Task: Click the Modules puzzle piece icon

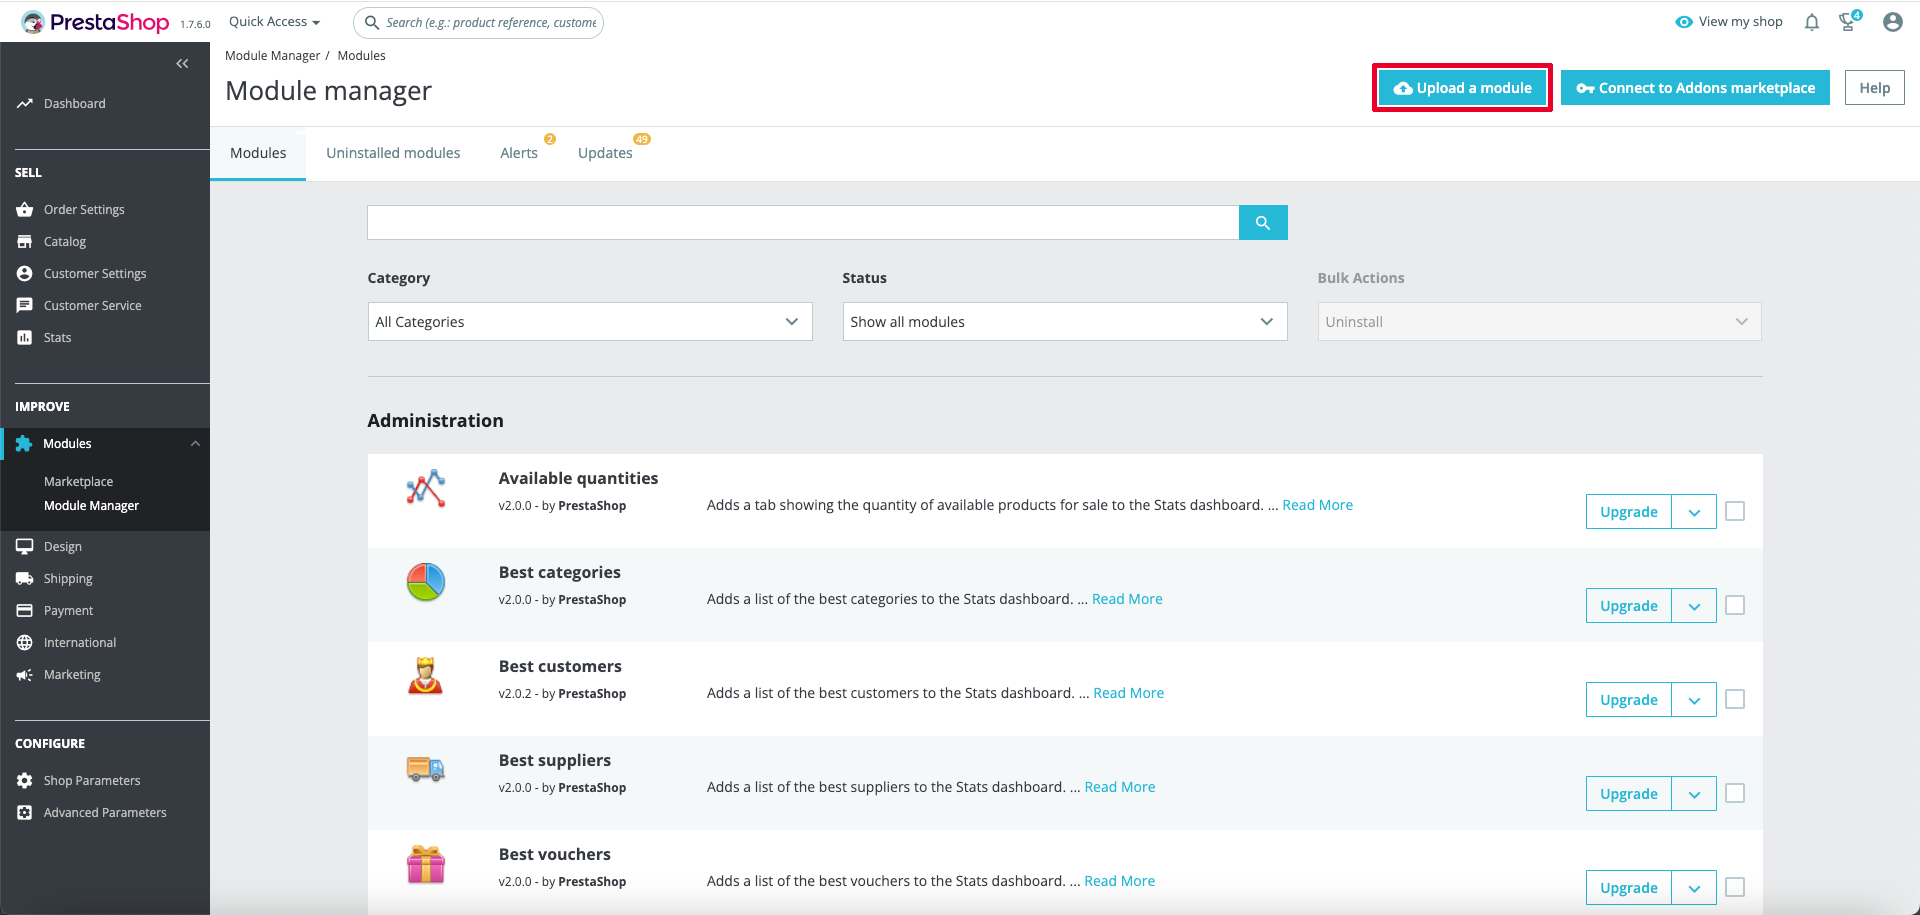Action: click(x=24, y=444)
